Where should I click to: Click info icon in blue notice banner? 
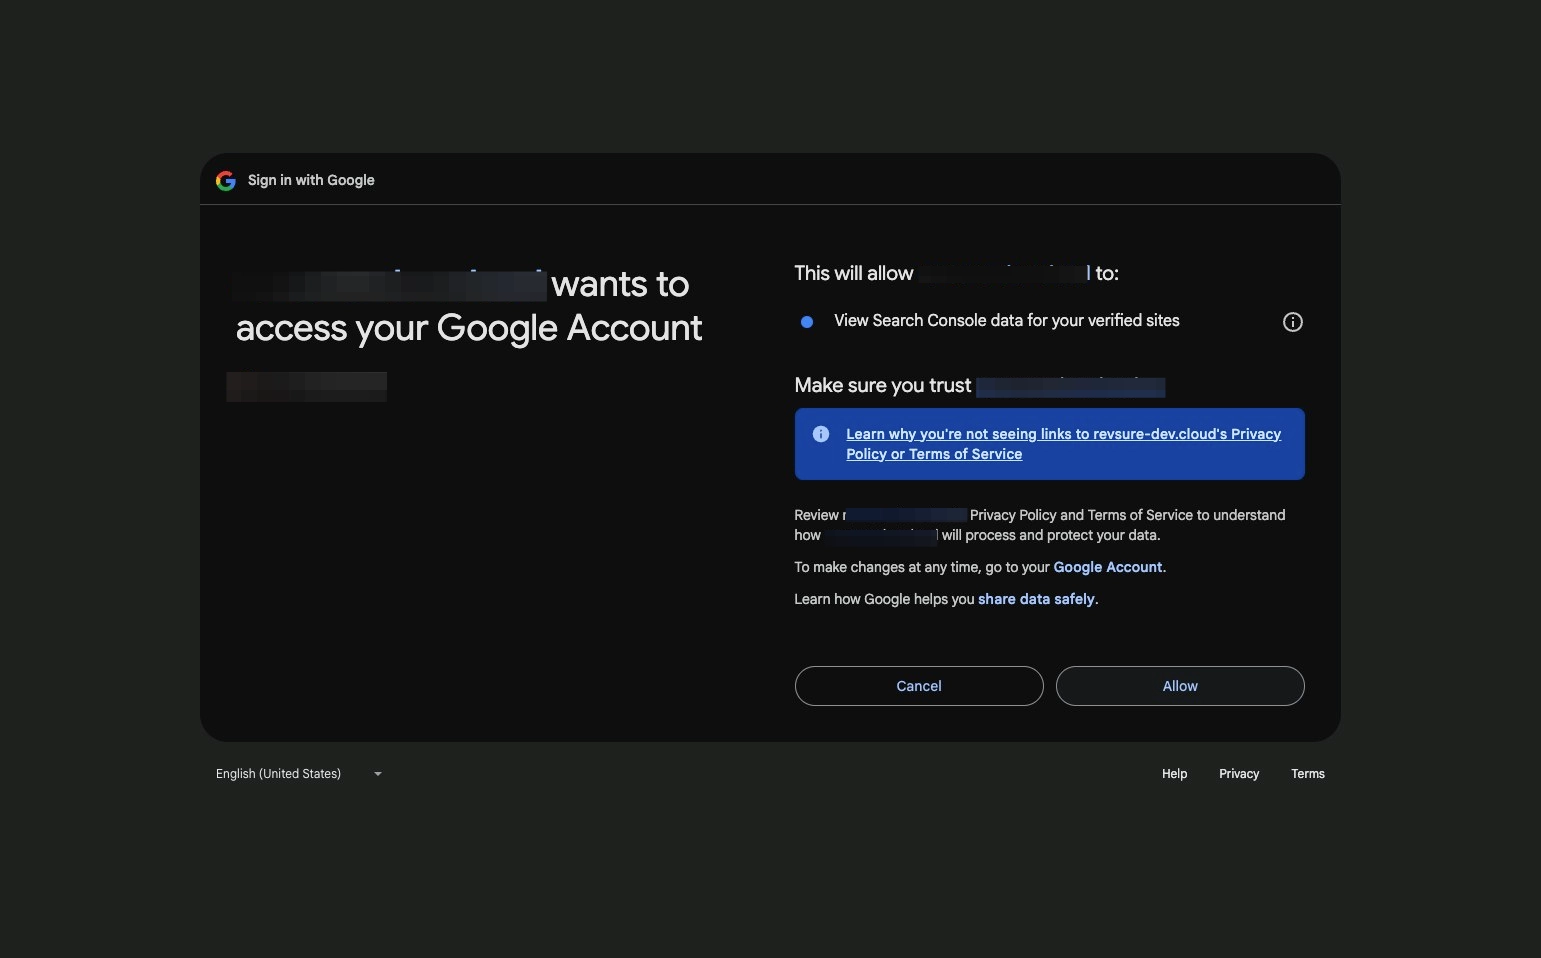(x=821, y=434)
